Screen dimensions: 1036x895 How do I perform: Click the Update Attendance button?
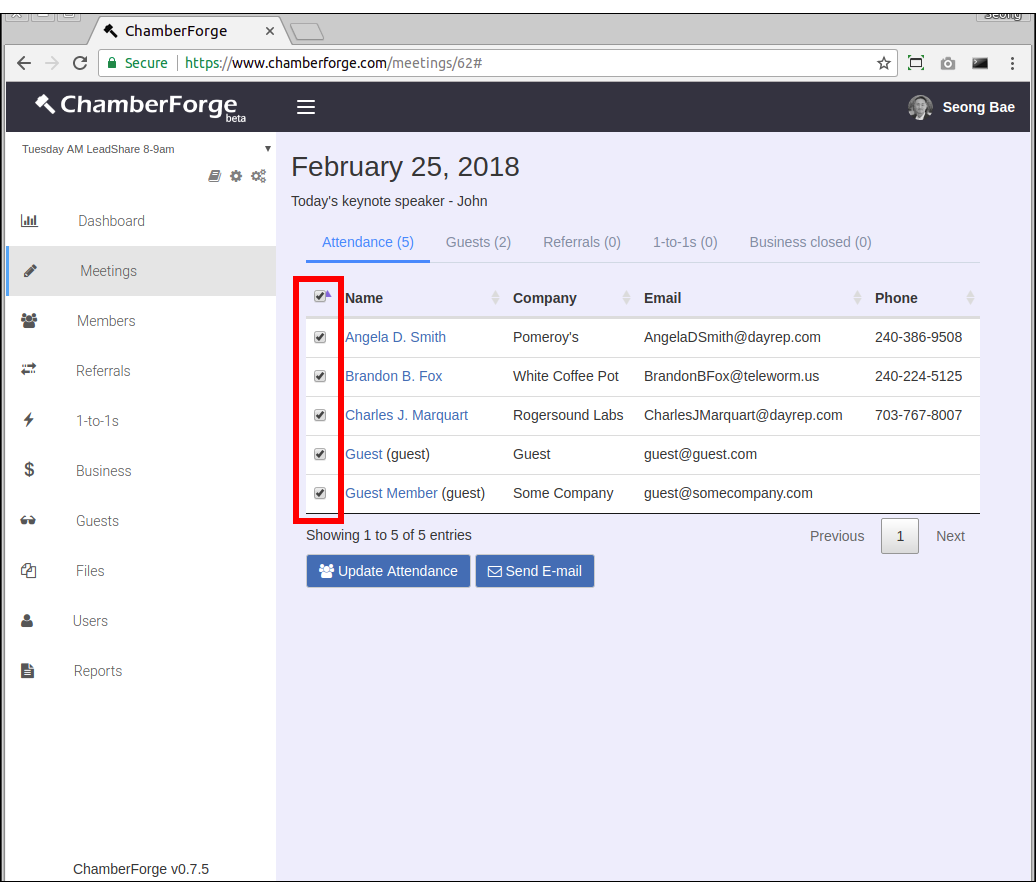(x=388, y=571)
